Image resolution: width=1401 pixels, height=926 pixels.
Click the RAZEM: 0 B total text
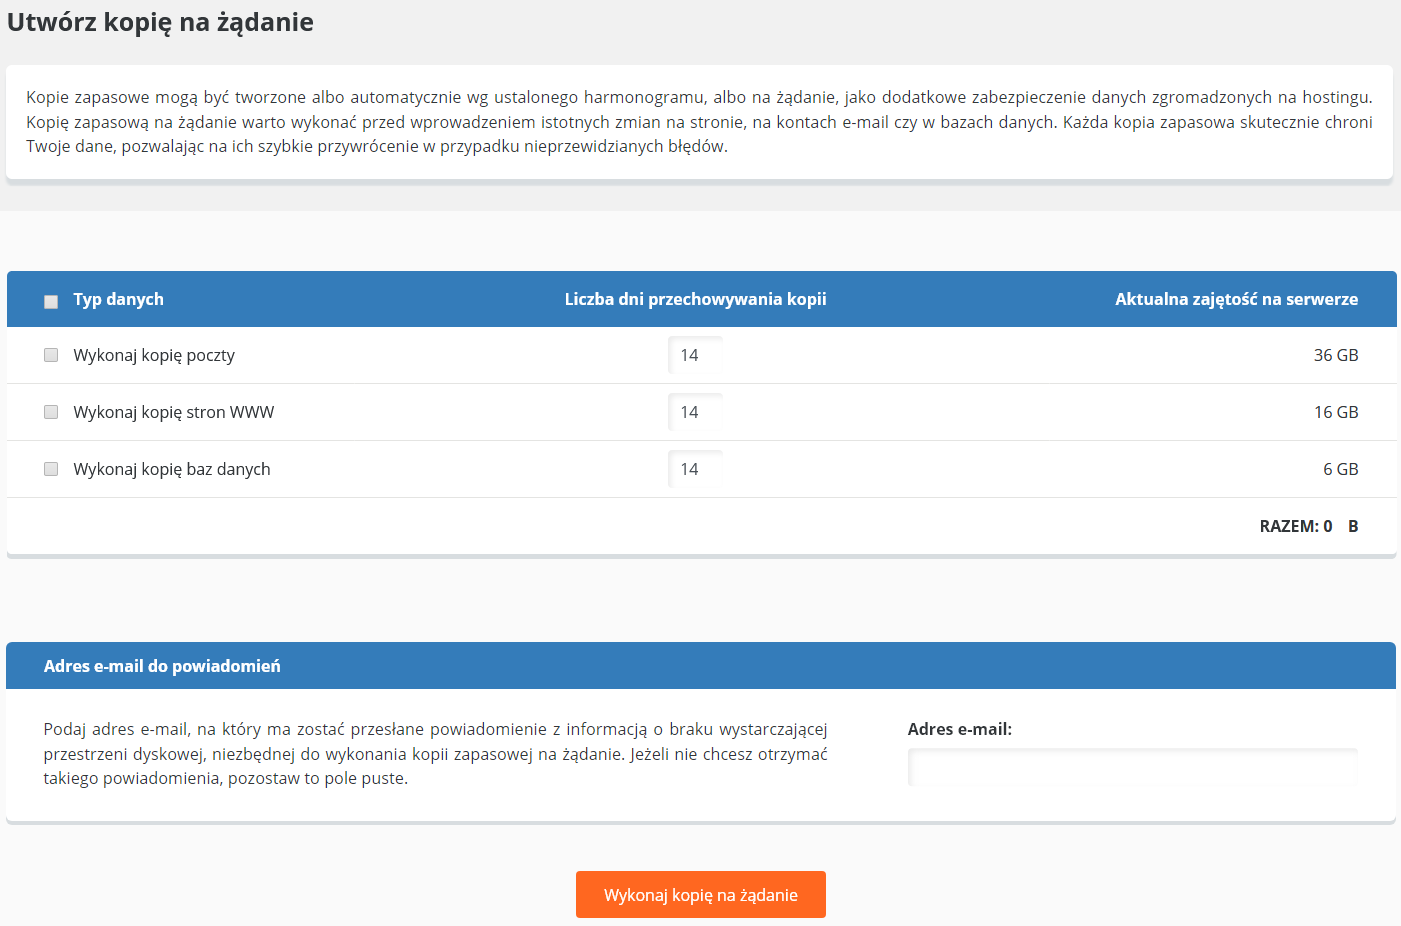1309,526
